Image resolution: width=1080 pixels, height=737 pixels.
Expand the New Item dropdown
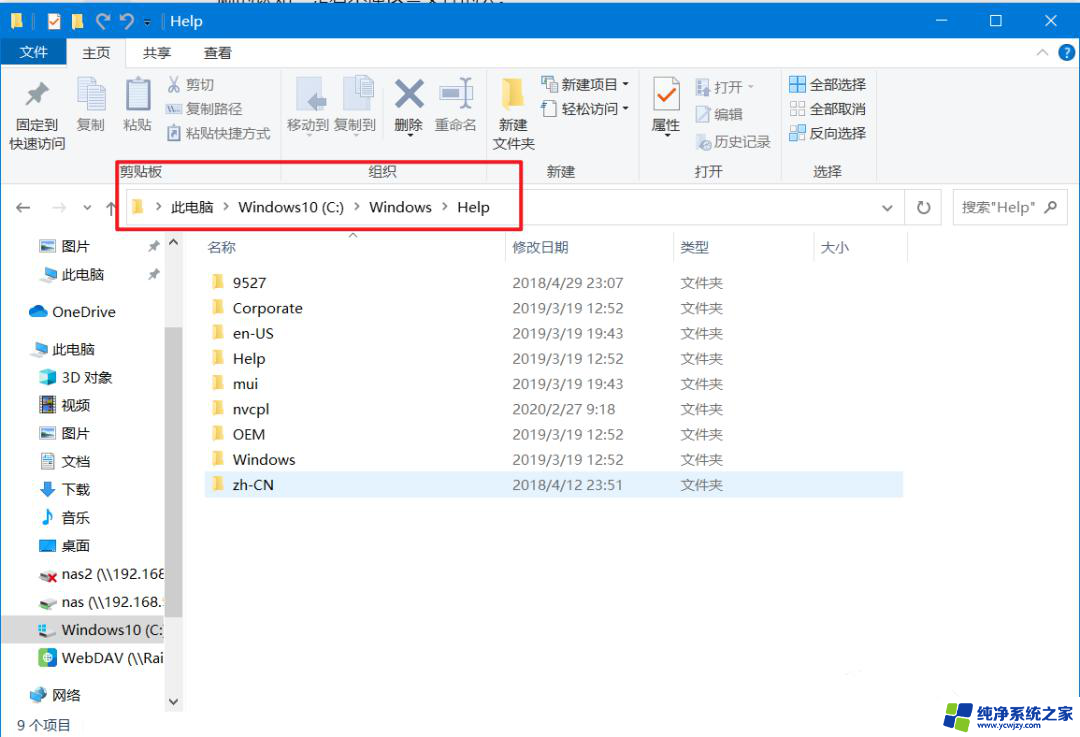pos(626,85)
